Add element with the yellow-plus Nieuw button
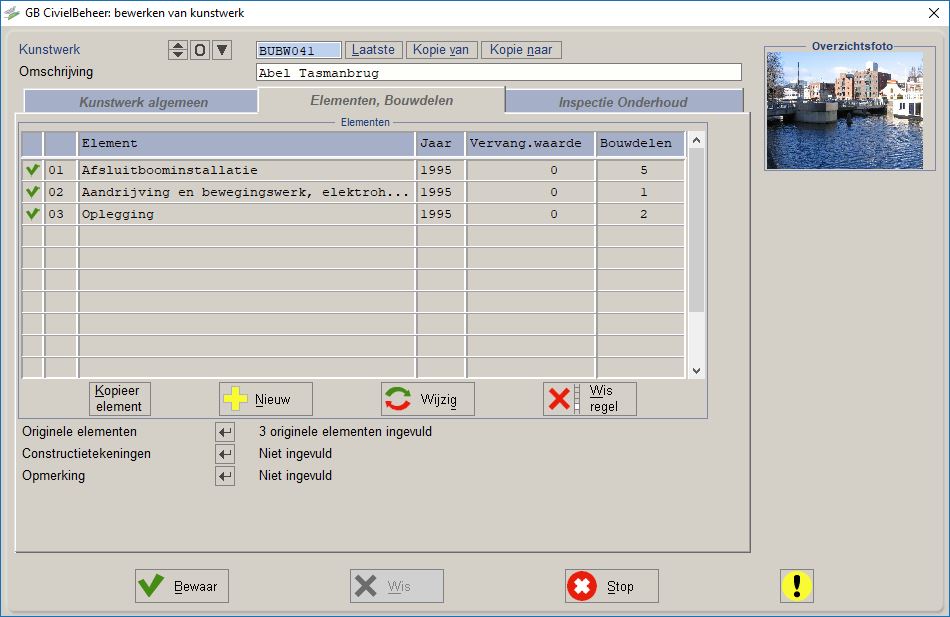The width and height of the screenshot is (950, 617). (x=266, y=399)
